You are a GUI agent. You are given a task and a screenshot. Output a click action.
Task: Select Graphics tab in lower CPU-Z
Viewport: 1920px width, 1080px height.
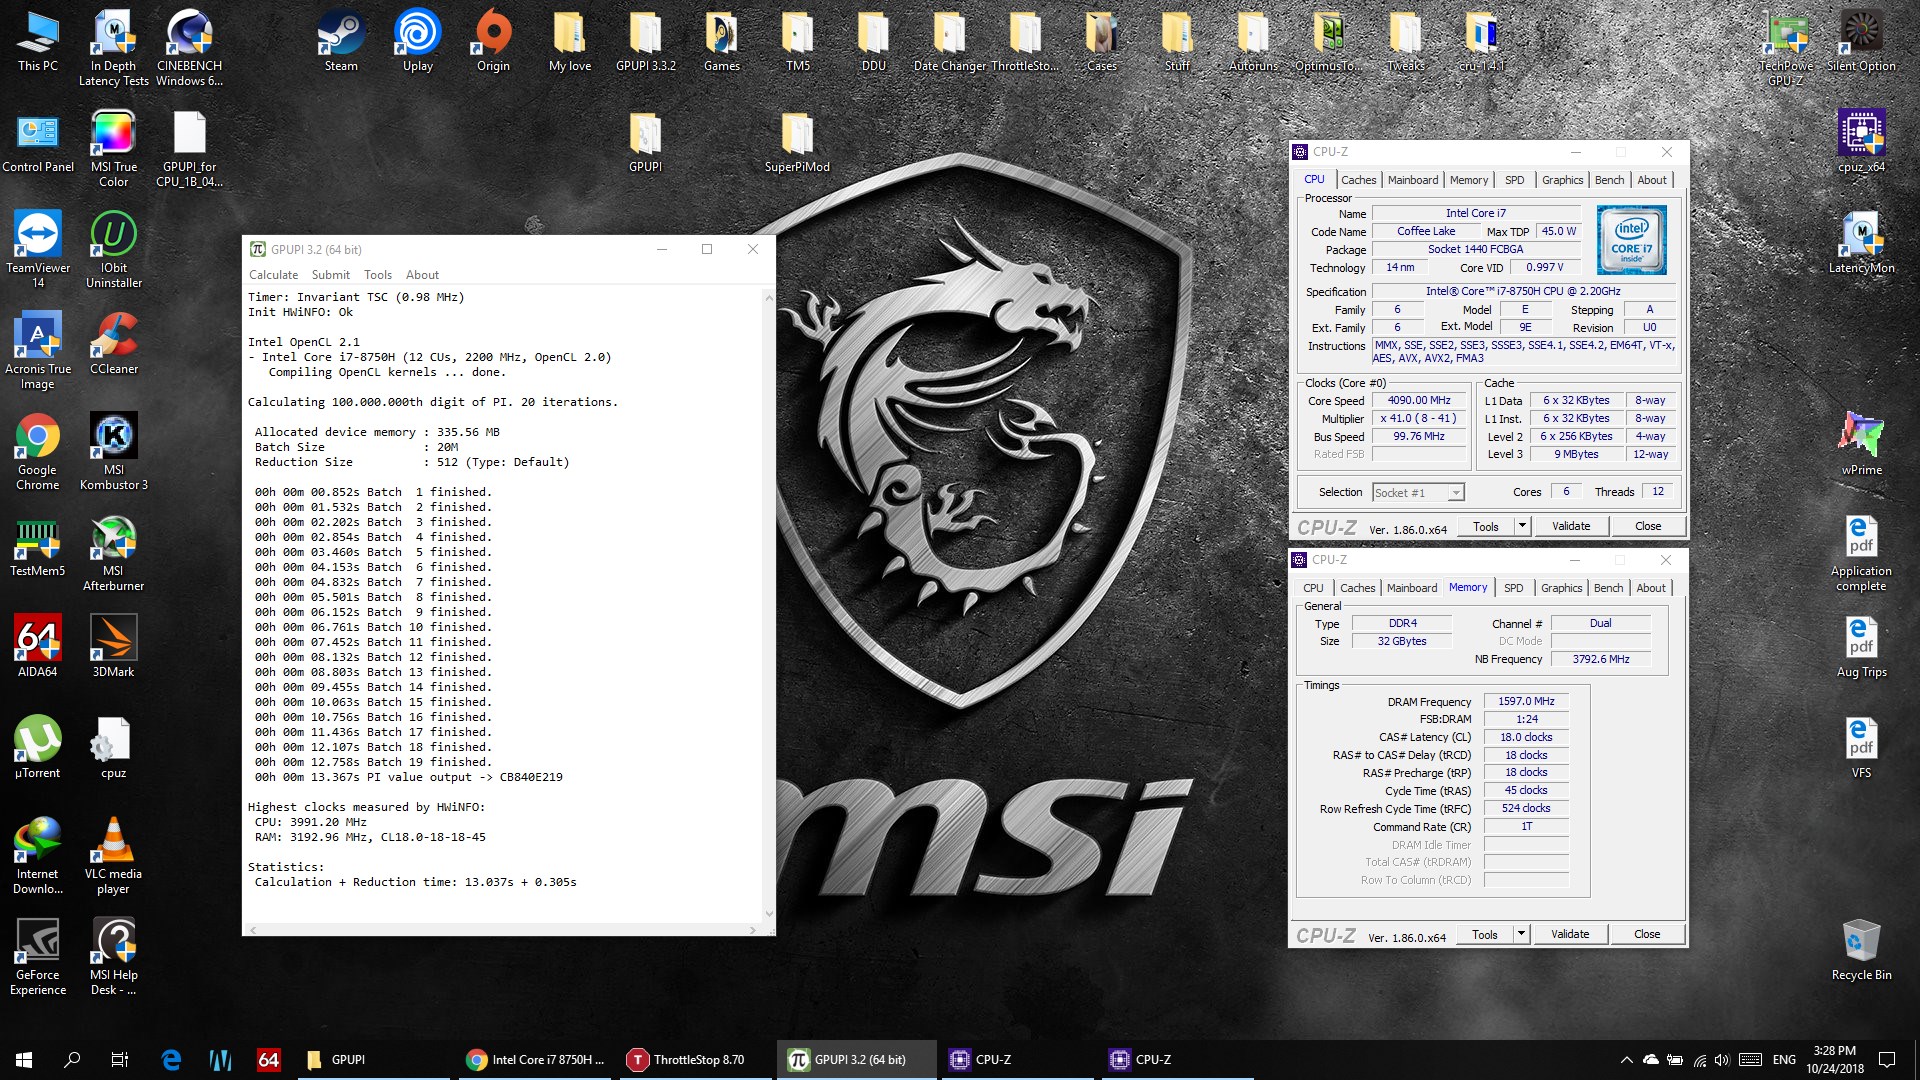click(1562, 588)
